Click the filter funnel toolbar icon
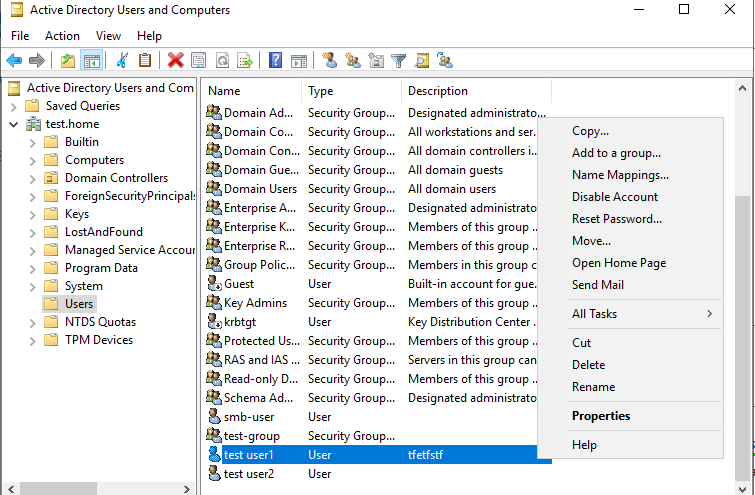 399,61
